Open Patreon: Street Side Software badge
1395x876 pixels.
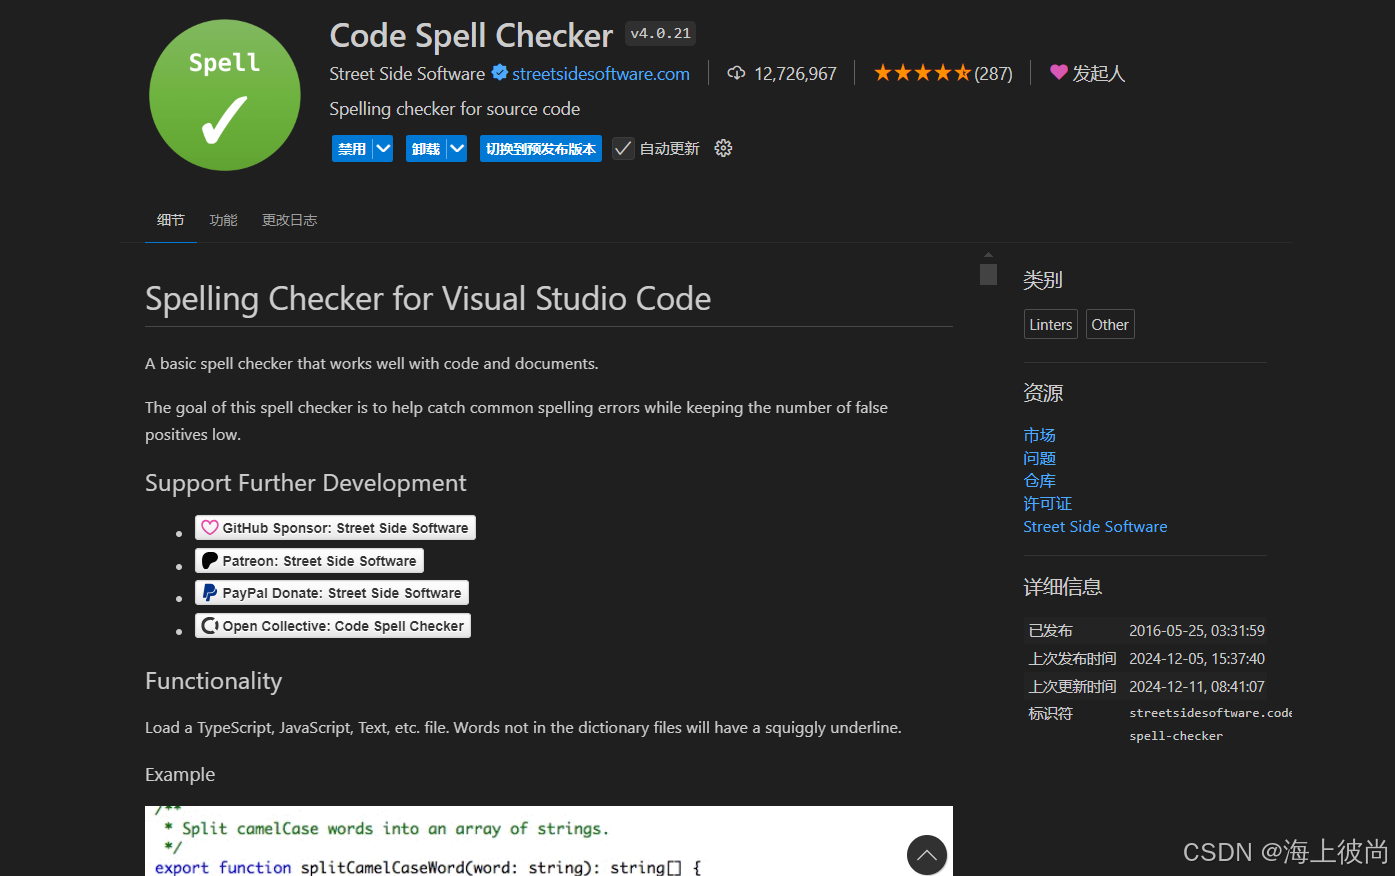tap(309, 561)
